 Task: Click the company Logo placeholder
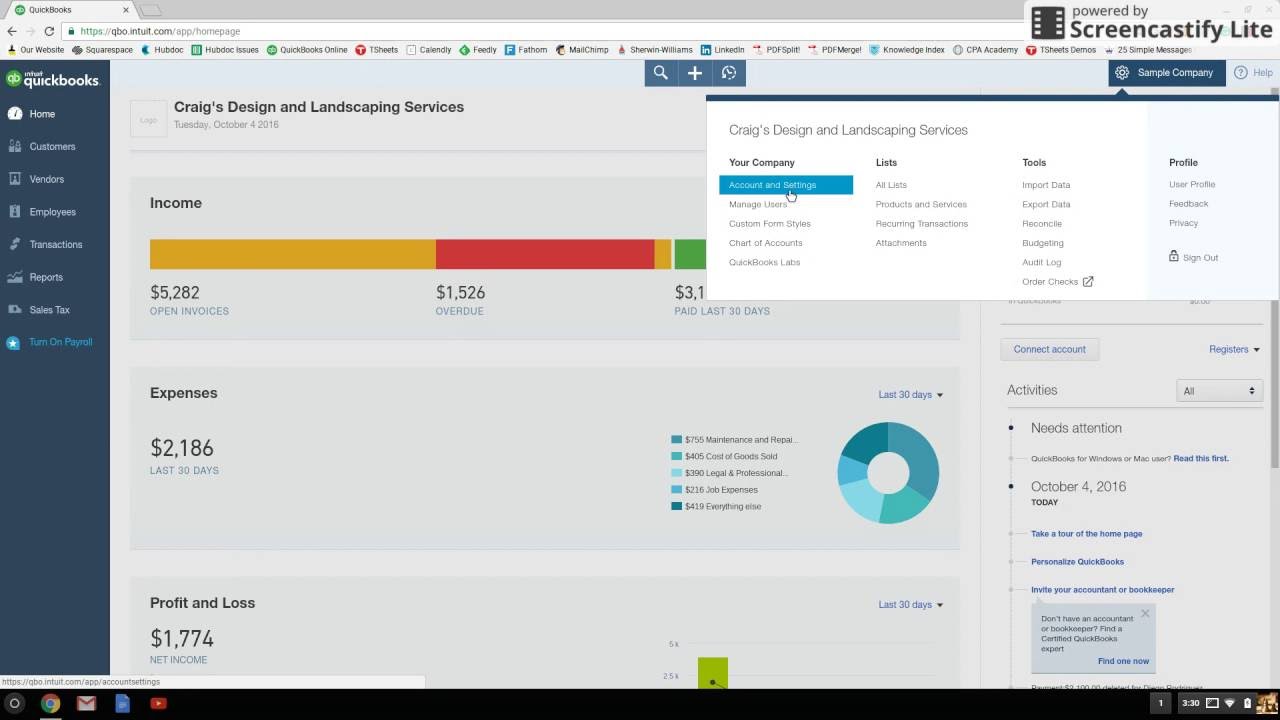[148, 120]
